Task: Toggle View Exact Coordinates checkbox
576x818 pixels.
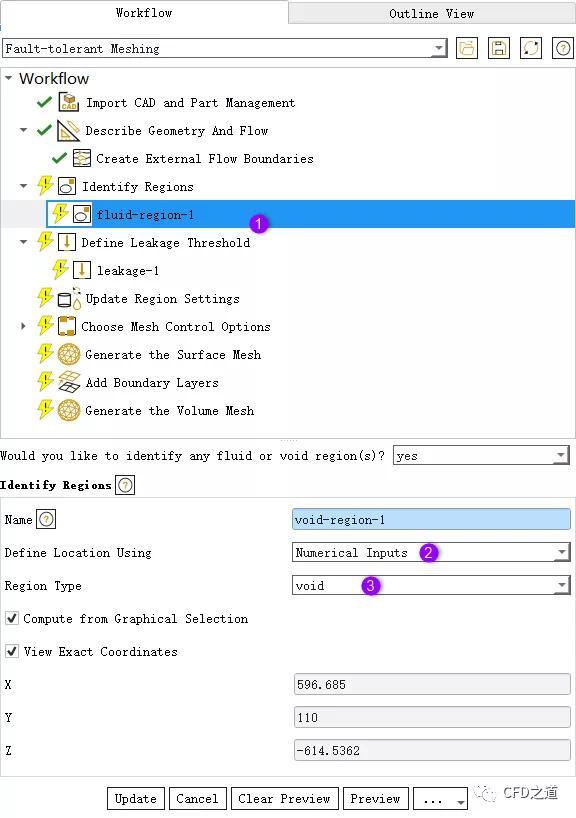Action: click(x=11, y=652)
